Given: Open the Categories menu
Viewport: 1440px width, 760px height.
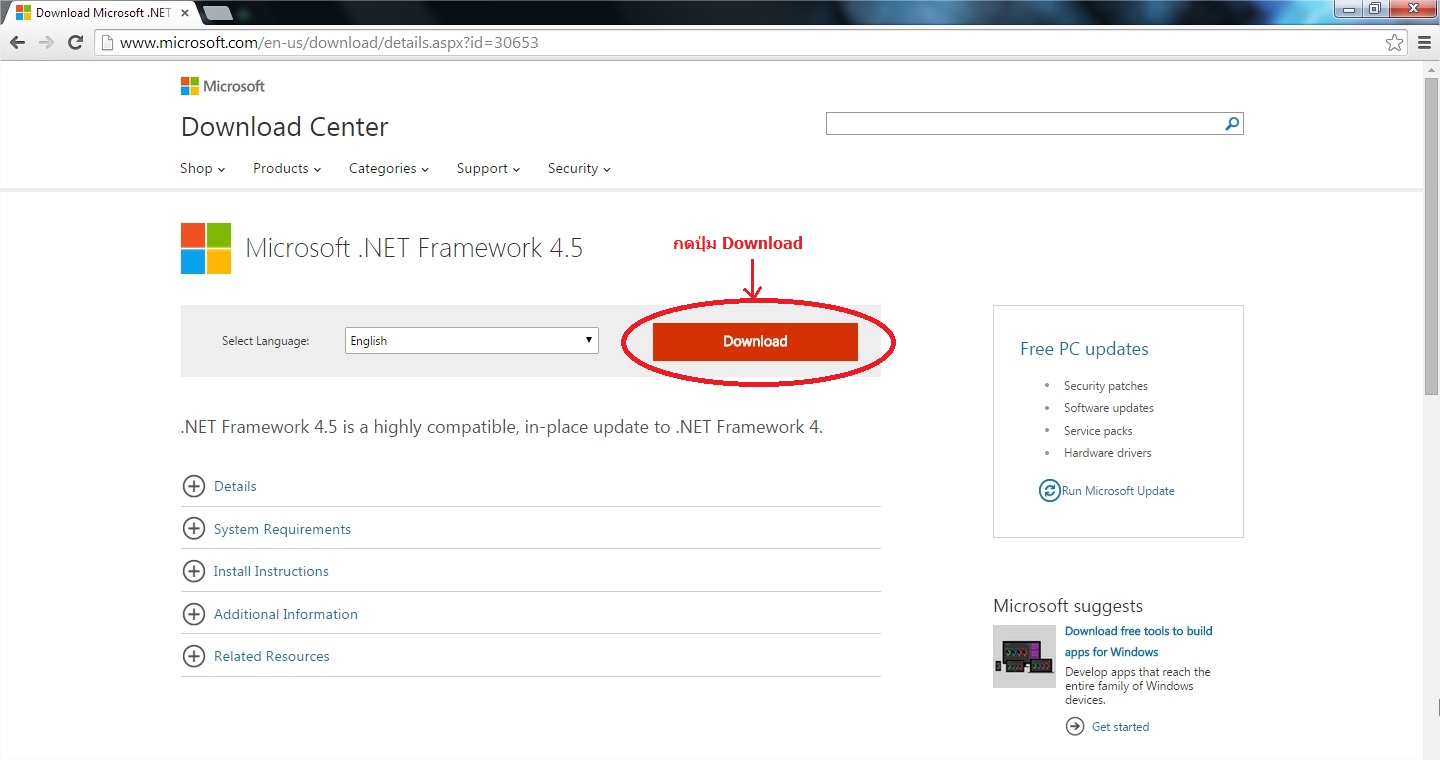Looking at the screenshot, I should pyautogui.click(x=388, y=169).
